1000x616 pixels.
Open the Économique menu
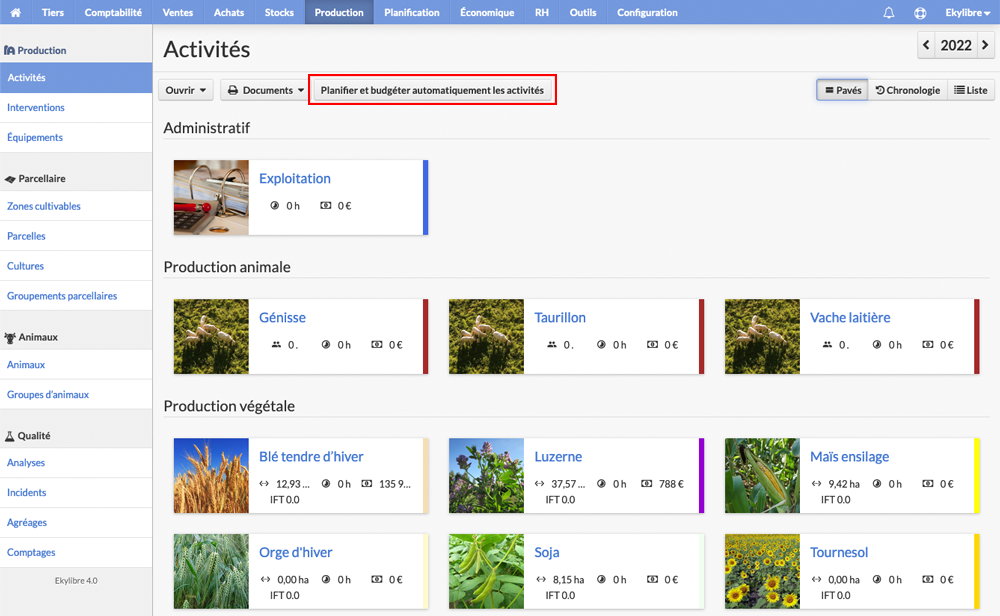coord(487,12)
